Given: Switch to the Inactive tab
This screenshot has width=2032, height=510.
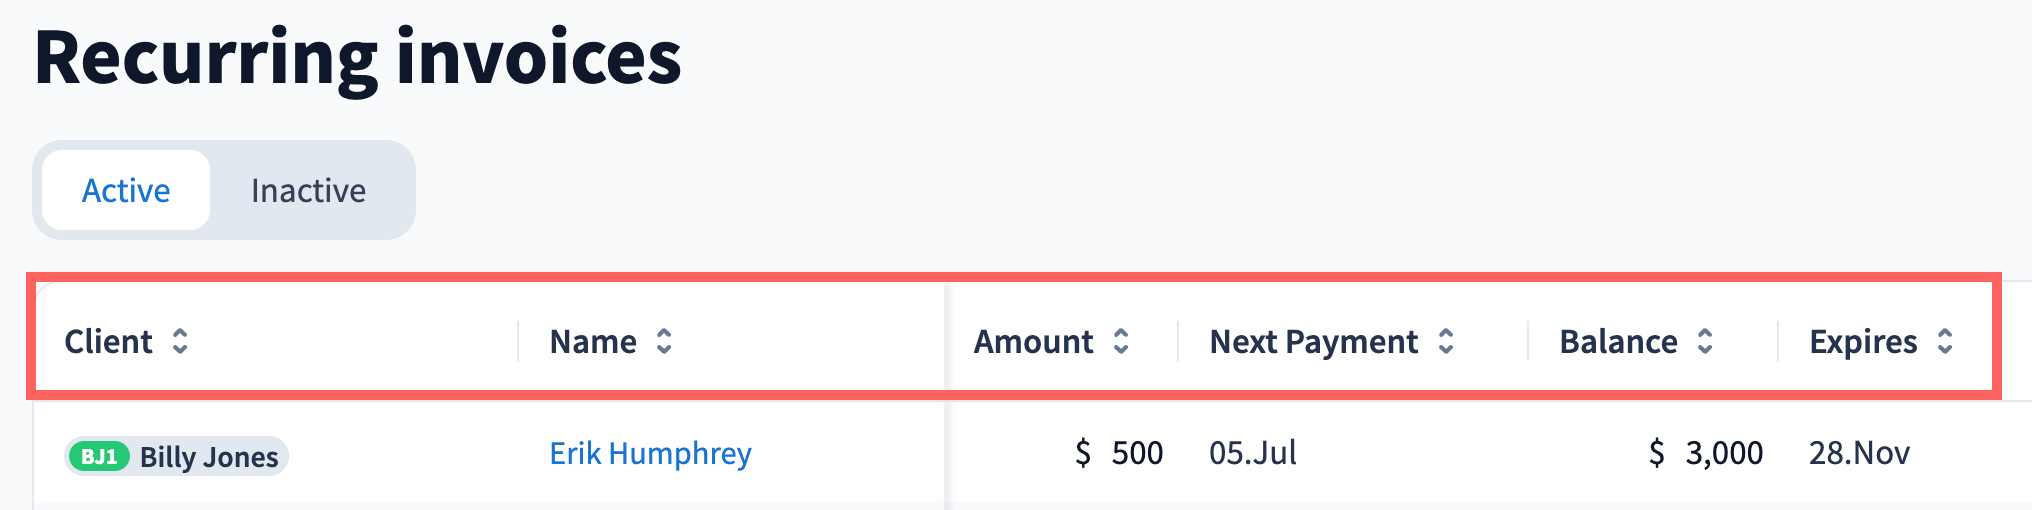Looking at the screenshot, I should pos(308,190).
